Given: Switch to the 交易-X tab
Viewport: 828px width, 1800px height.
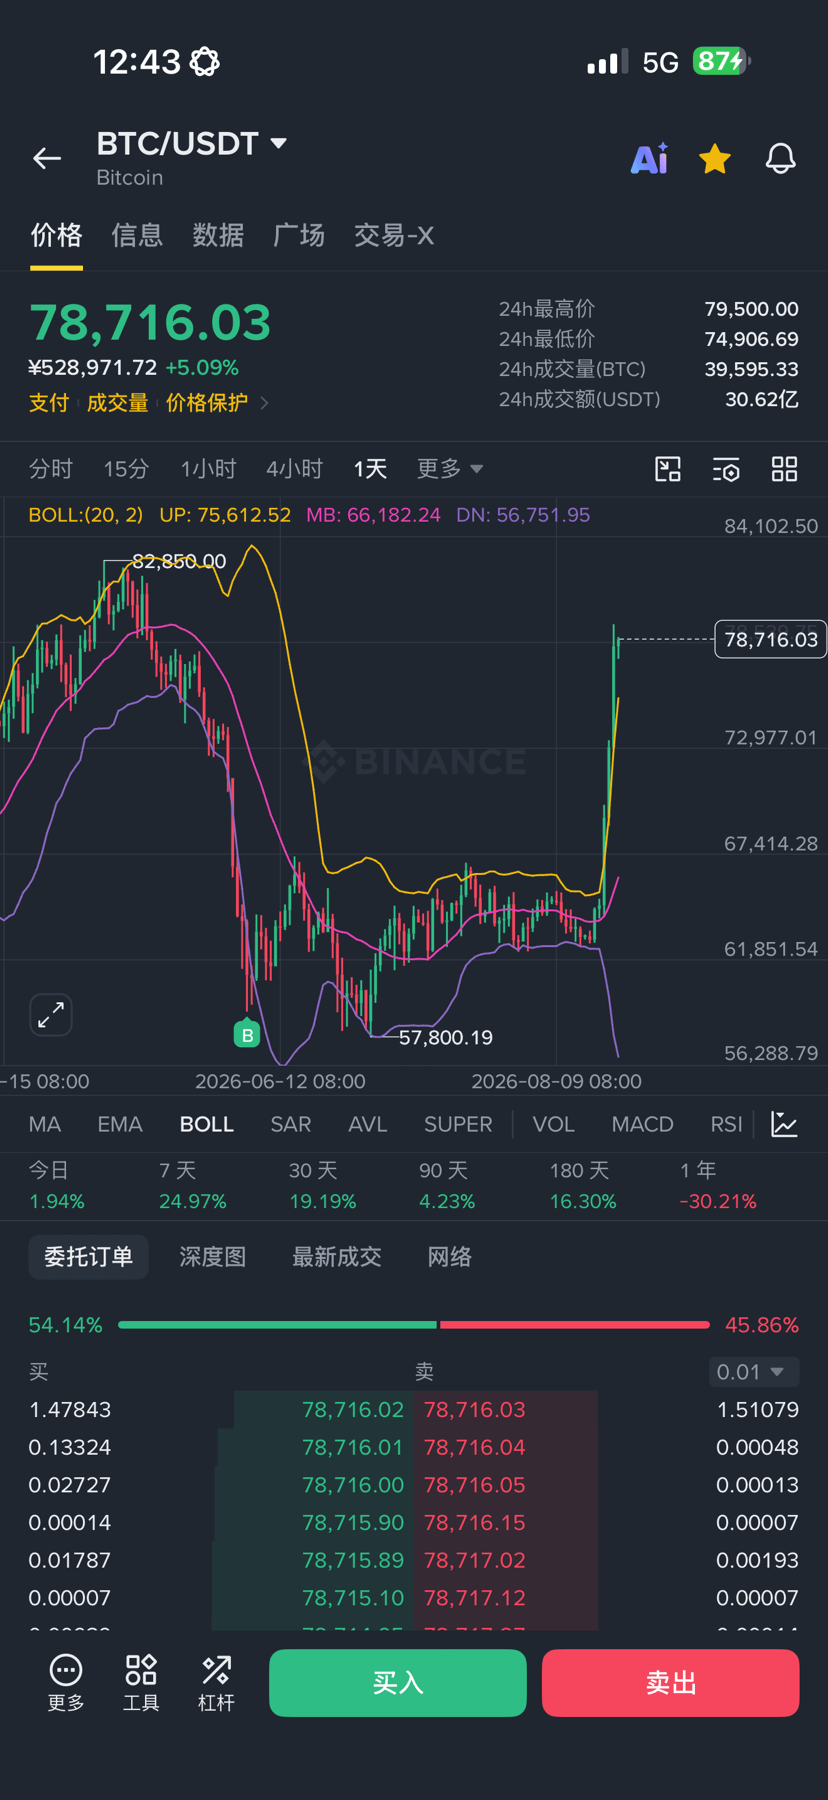Looking at the screenshot, I should coord(394,235).
